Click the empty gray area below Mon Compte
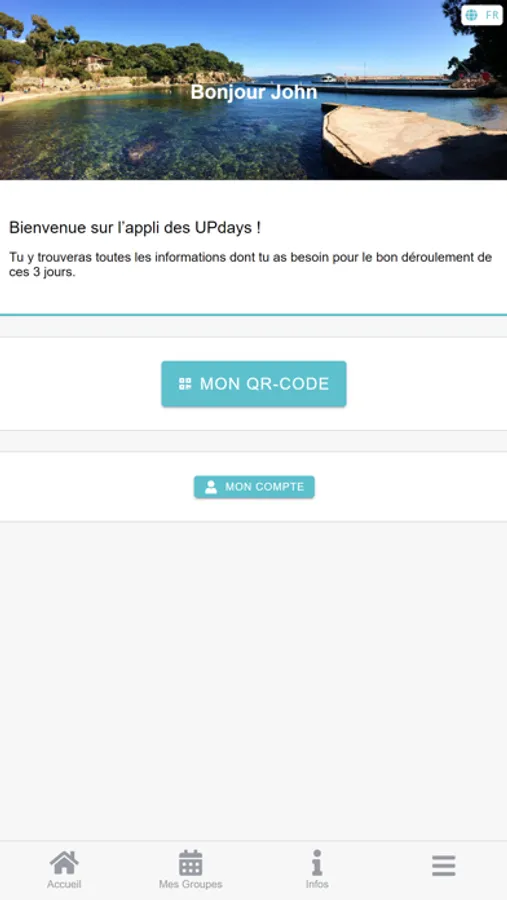507x900 pixels. tap(253, 681)
